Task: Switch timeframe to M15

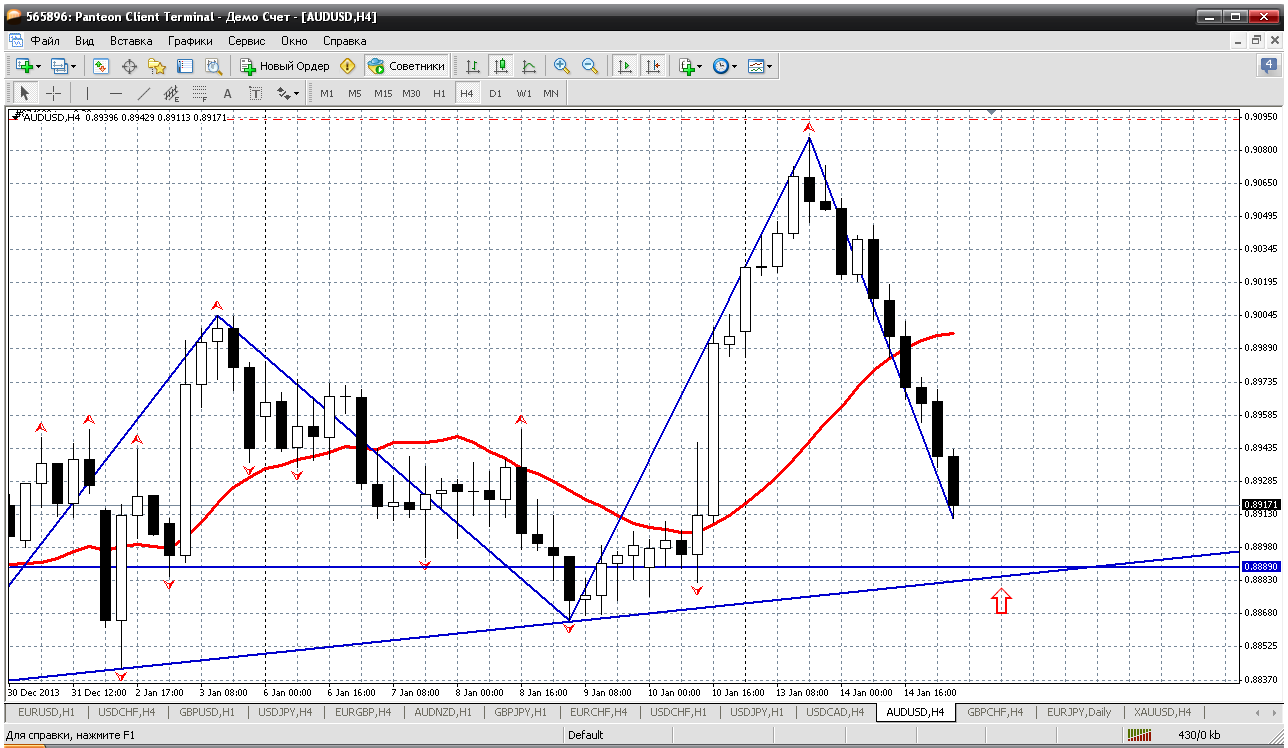Action: coord(383,93)
